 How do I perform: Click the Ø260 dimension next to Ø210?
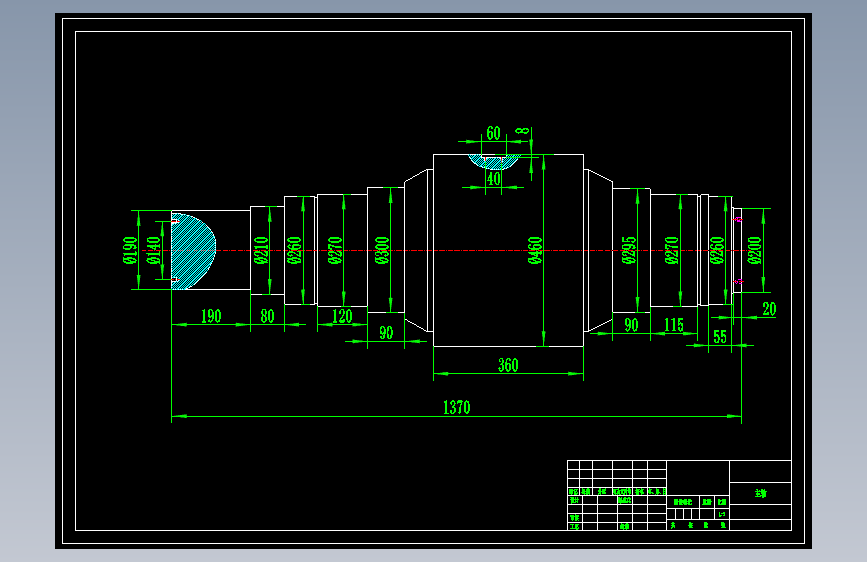pyautogui.click(x=294, y=251)
